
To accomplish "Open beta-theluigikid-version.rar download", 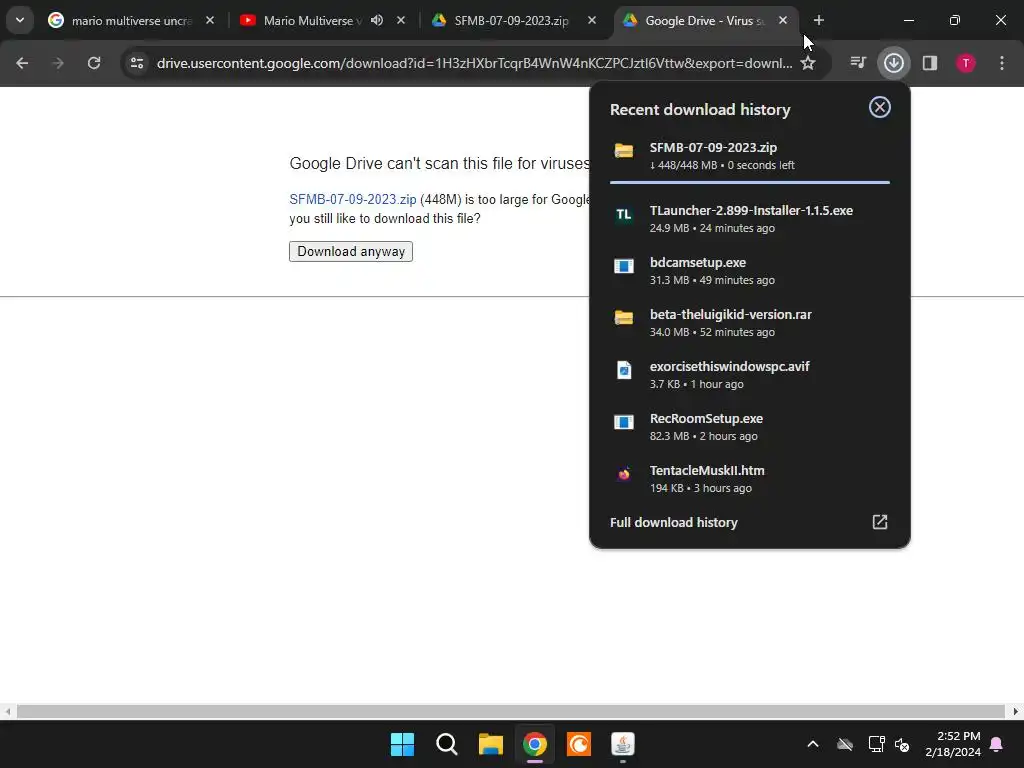I will (x=750, y=323).
